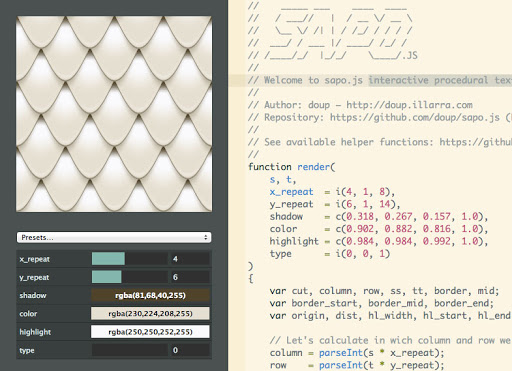Viewport: 512px width, 371px height.
Task: Click the y_repeat value field showing 6
Action: coord(190,277)
